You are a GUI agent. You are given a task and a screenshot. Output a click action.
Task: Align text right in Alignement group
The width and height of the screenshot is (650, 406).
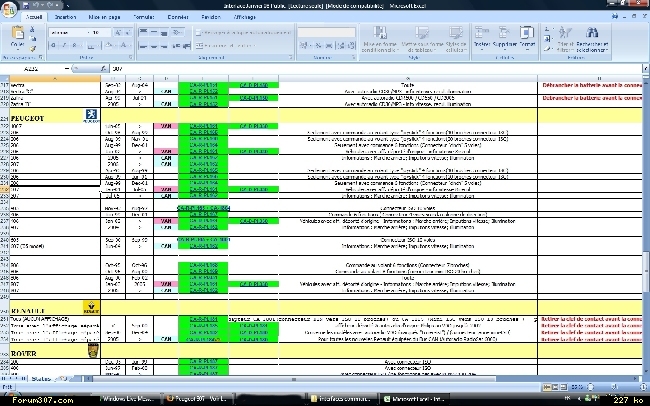[x=164, y=46]
